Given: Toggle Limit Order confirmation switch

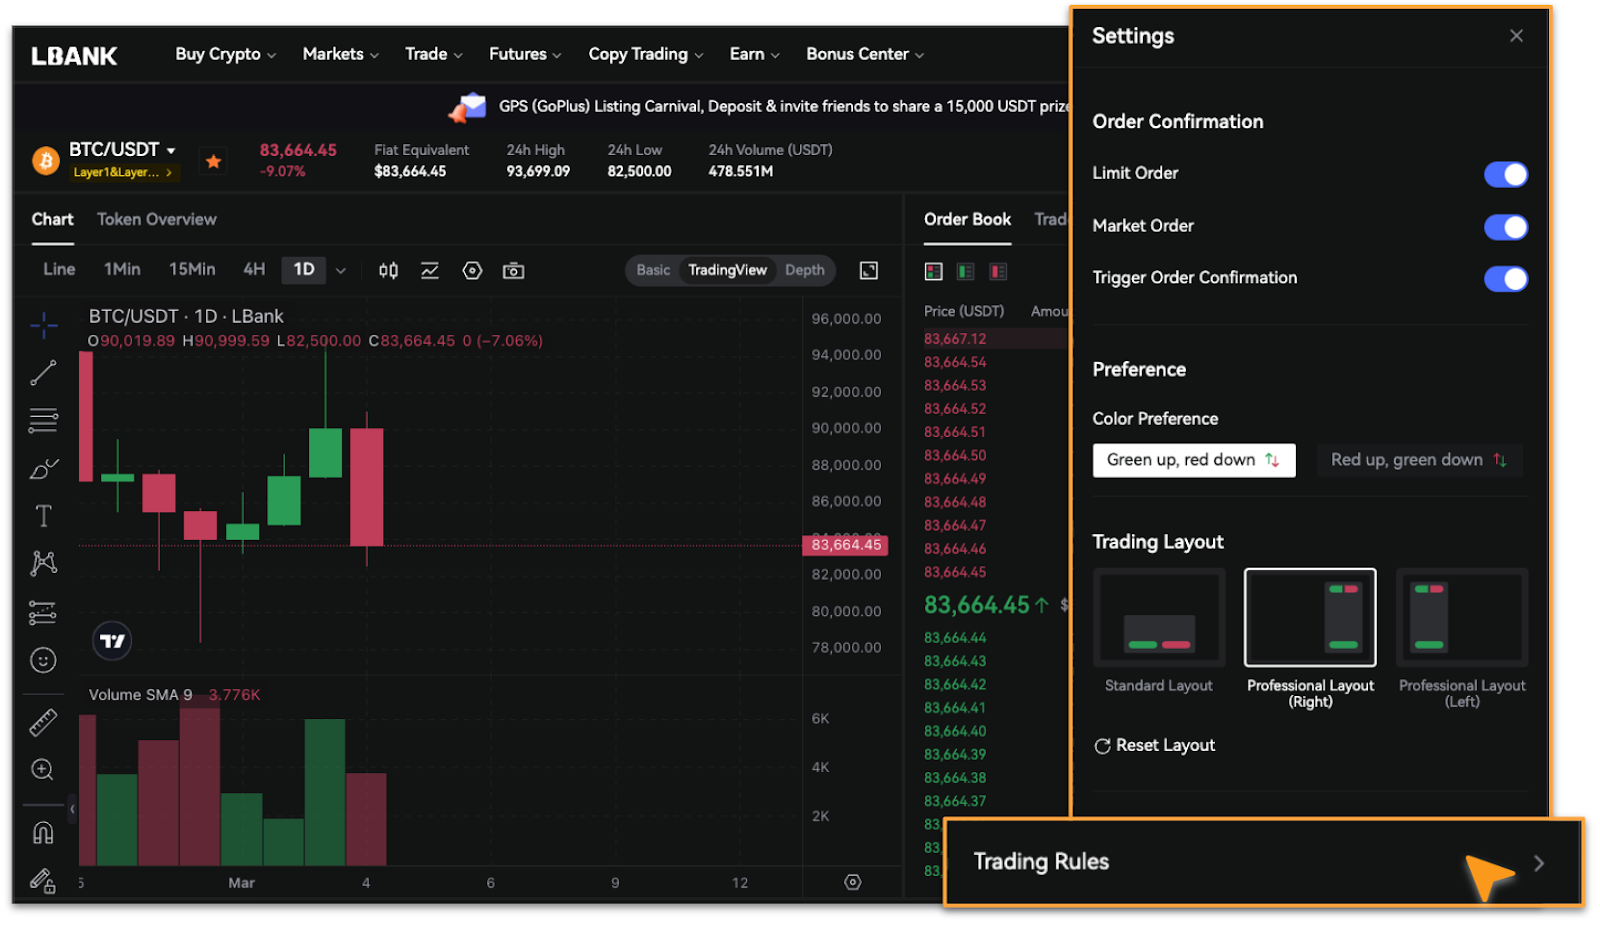Looking at the screenshot, I should coord(1505,174).
